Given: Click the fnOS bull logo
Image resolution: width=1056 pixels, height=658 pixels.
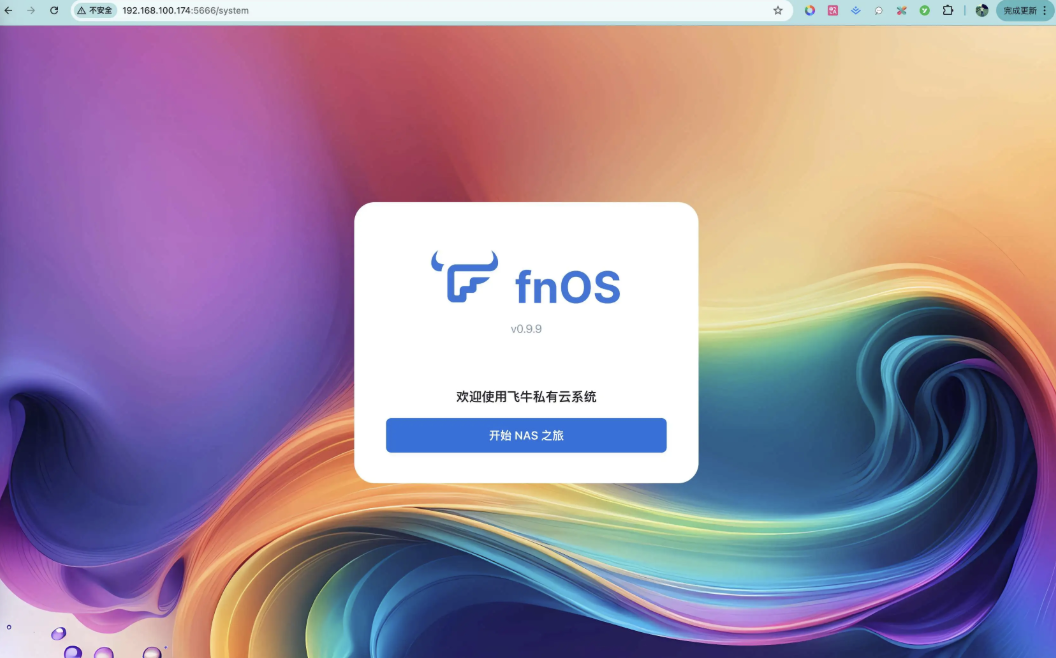Looking at the screenshot, I should click(x=465, y=276).
